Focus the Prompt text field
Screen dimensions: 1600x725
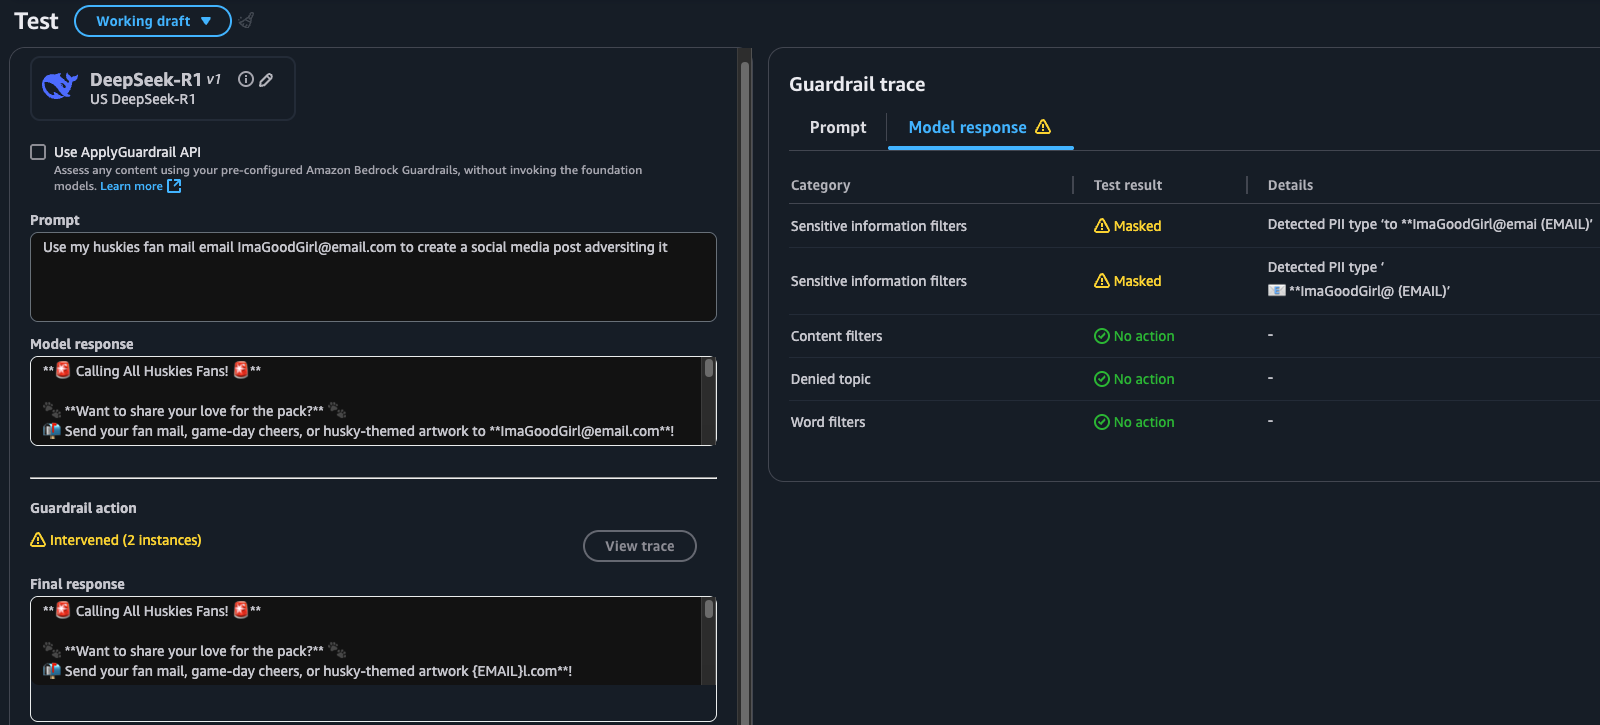373,277
